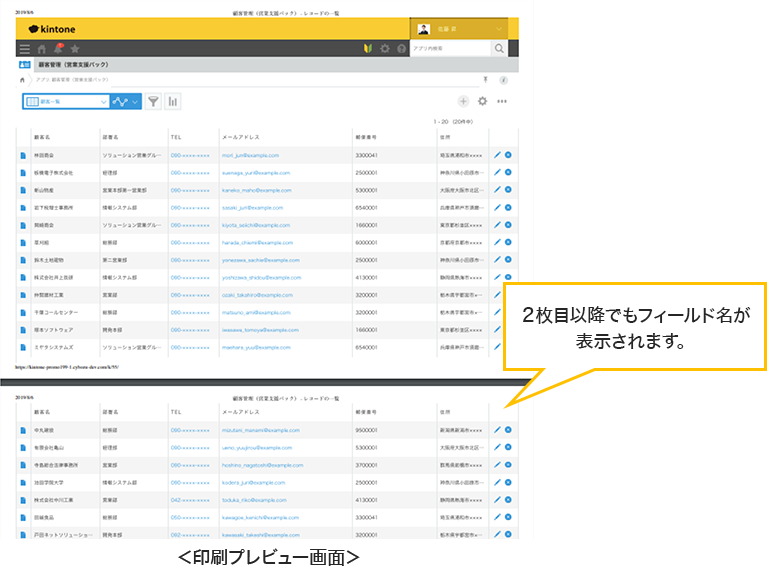
Task: Open the help question mark icon
Action: coord(402,48)
